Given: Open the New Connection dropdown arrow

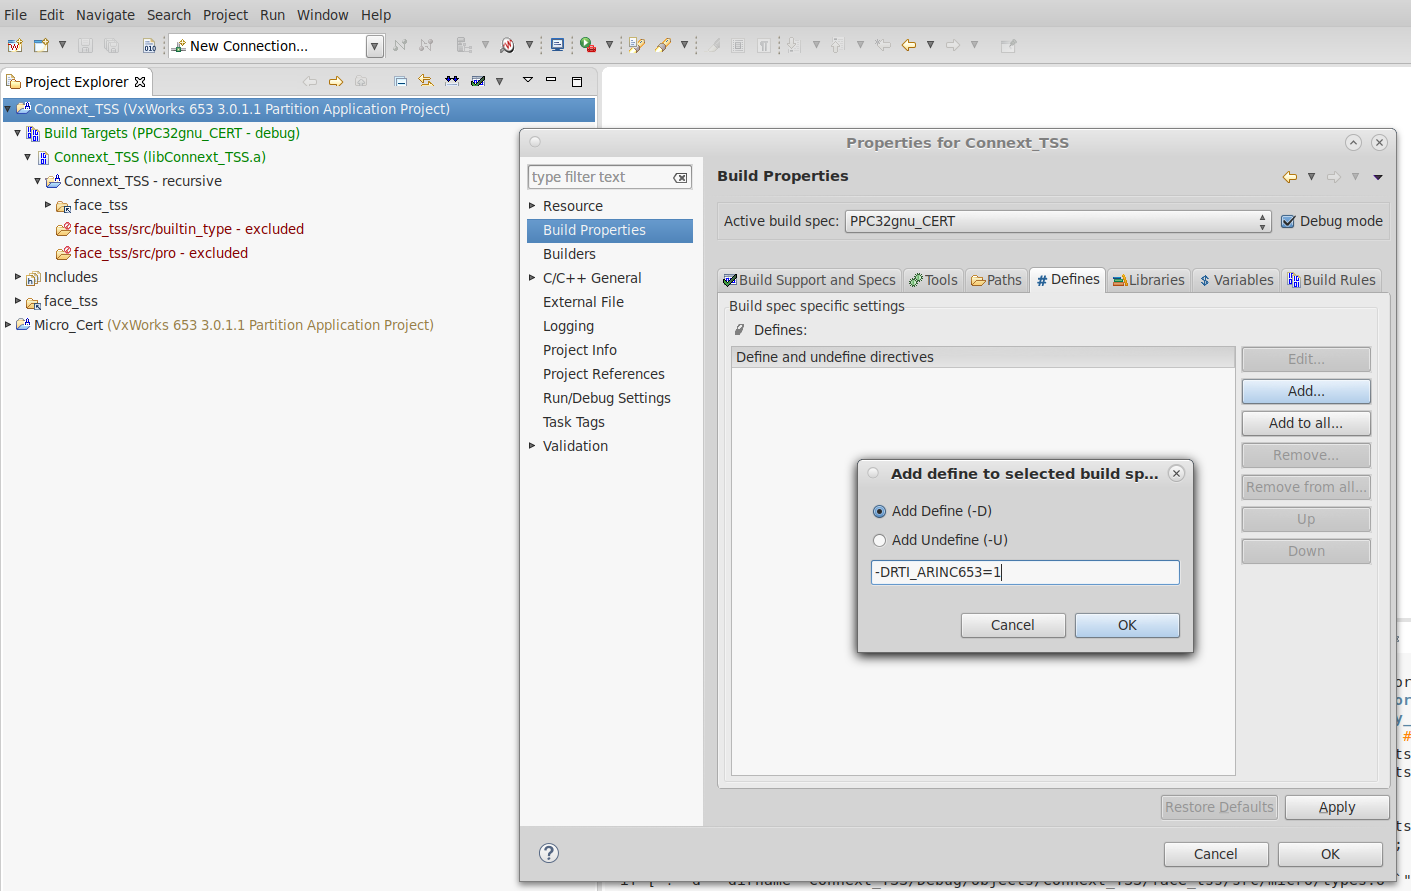Looking at the screenshot, I should pyautogui.click(x=374, y=46).
